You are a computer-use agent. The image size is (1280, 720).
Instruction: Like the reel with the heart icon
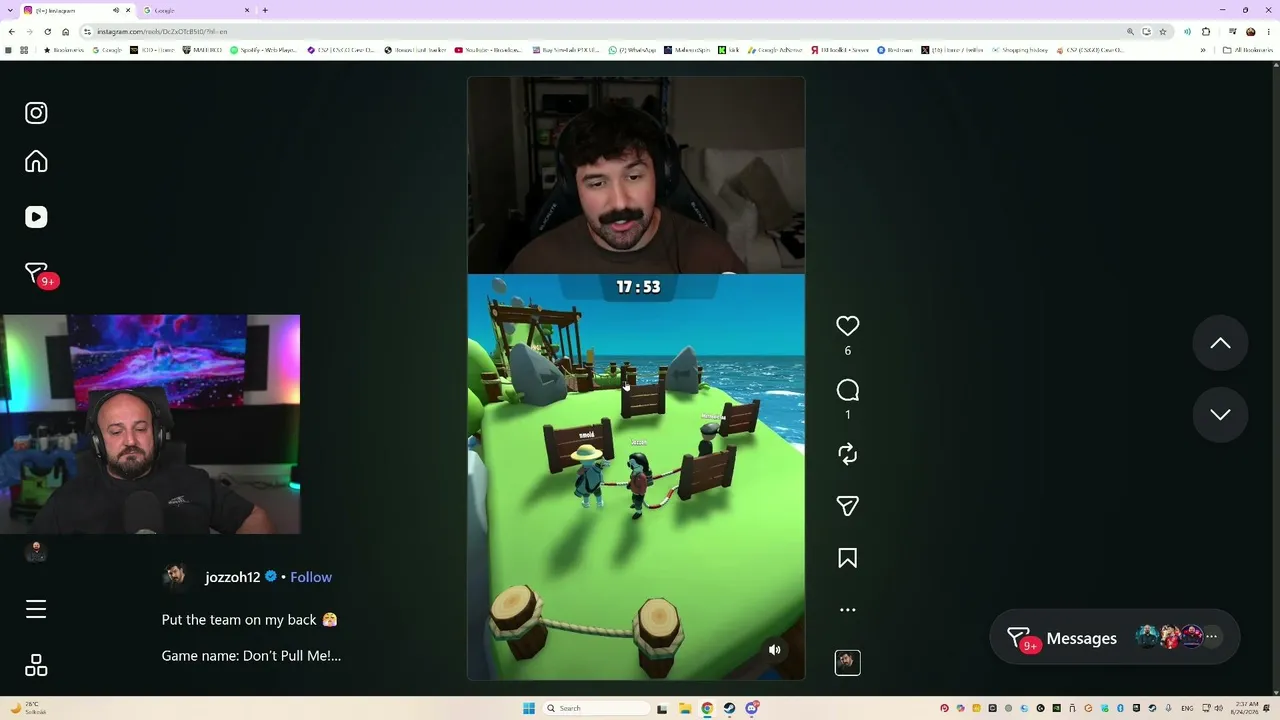pos(847,326)
